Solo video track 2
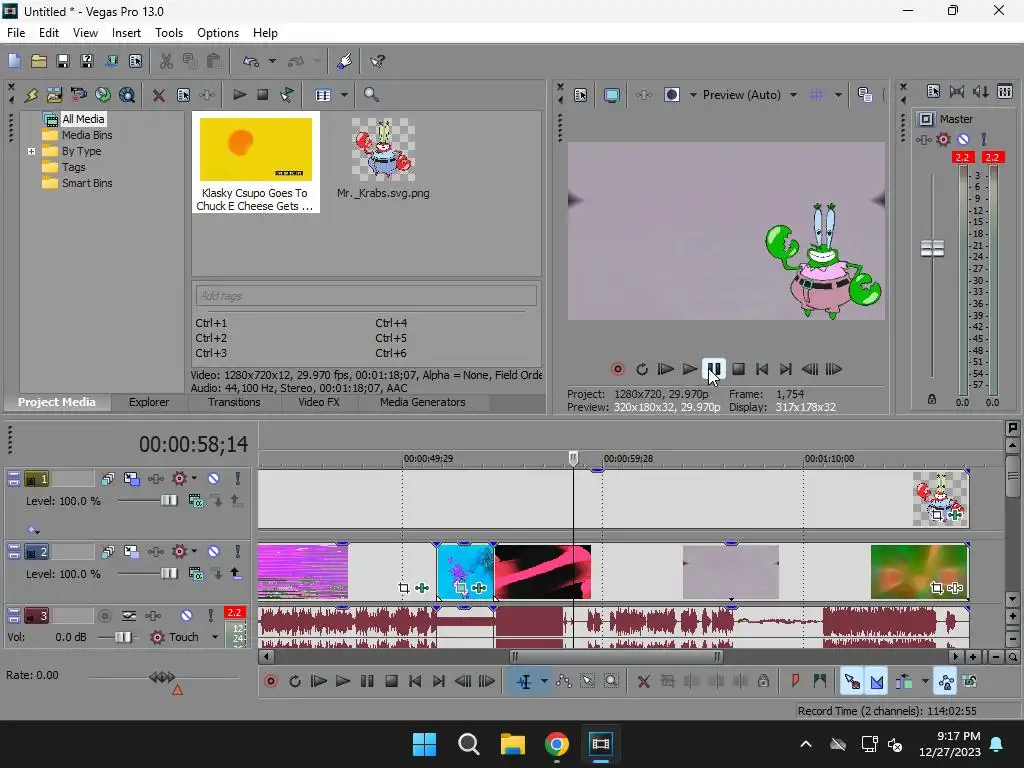This screenshot has width=1024, height=768. (x=238, y=552)
